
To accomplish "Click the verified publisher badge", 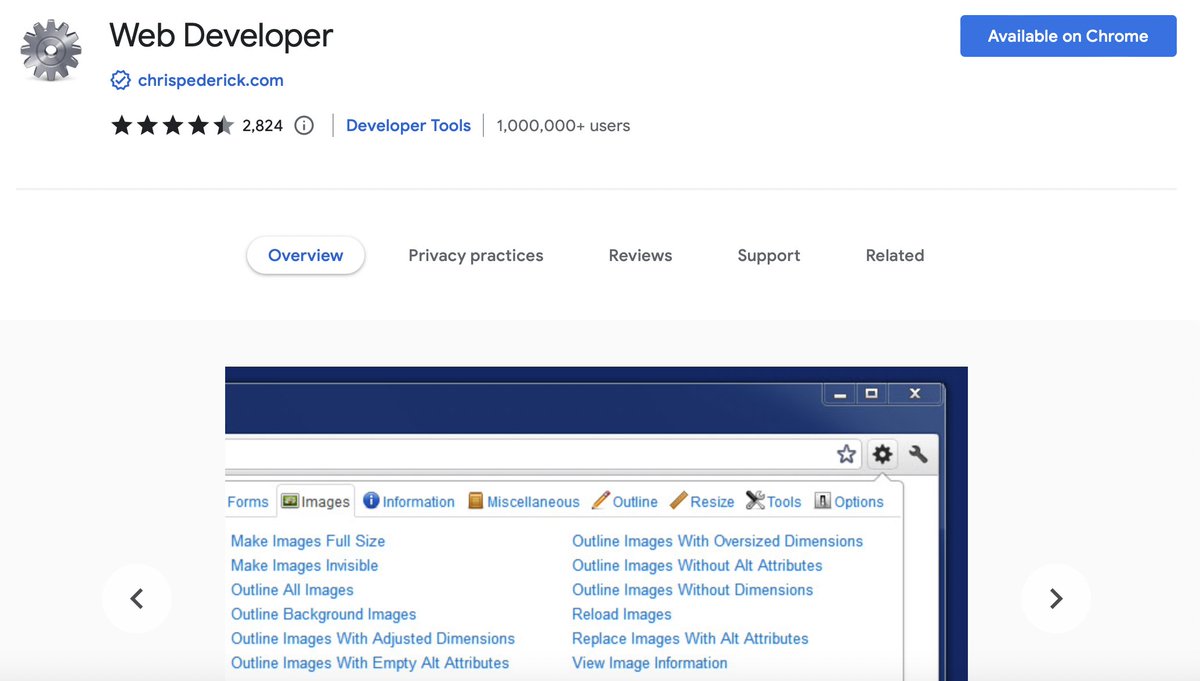I will click(x=120, y=80).
